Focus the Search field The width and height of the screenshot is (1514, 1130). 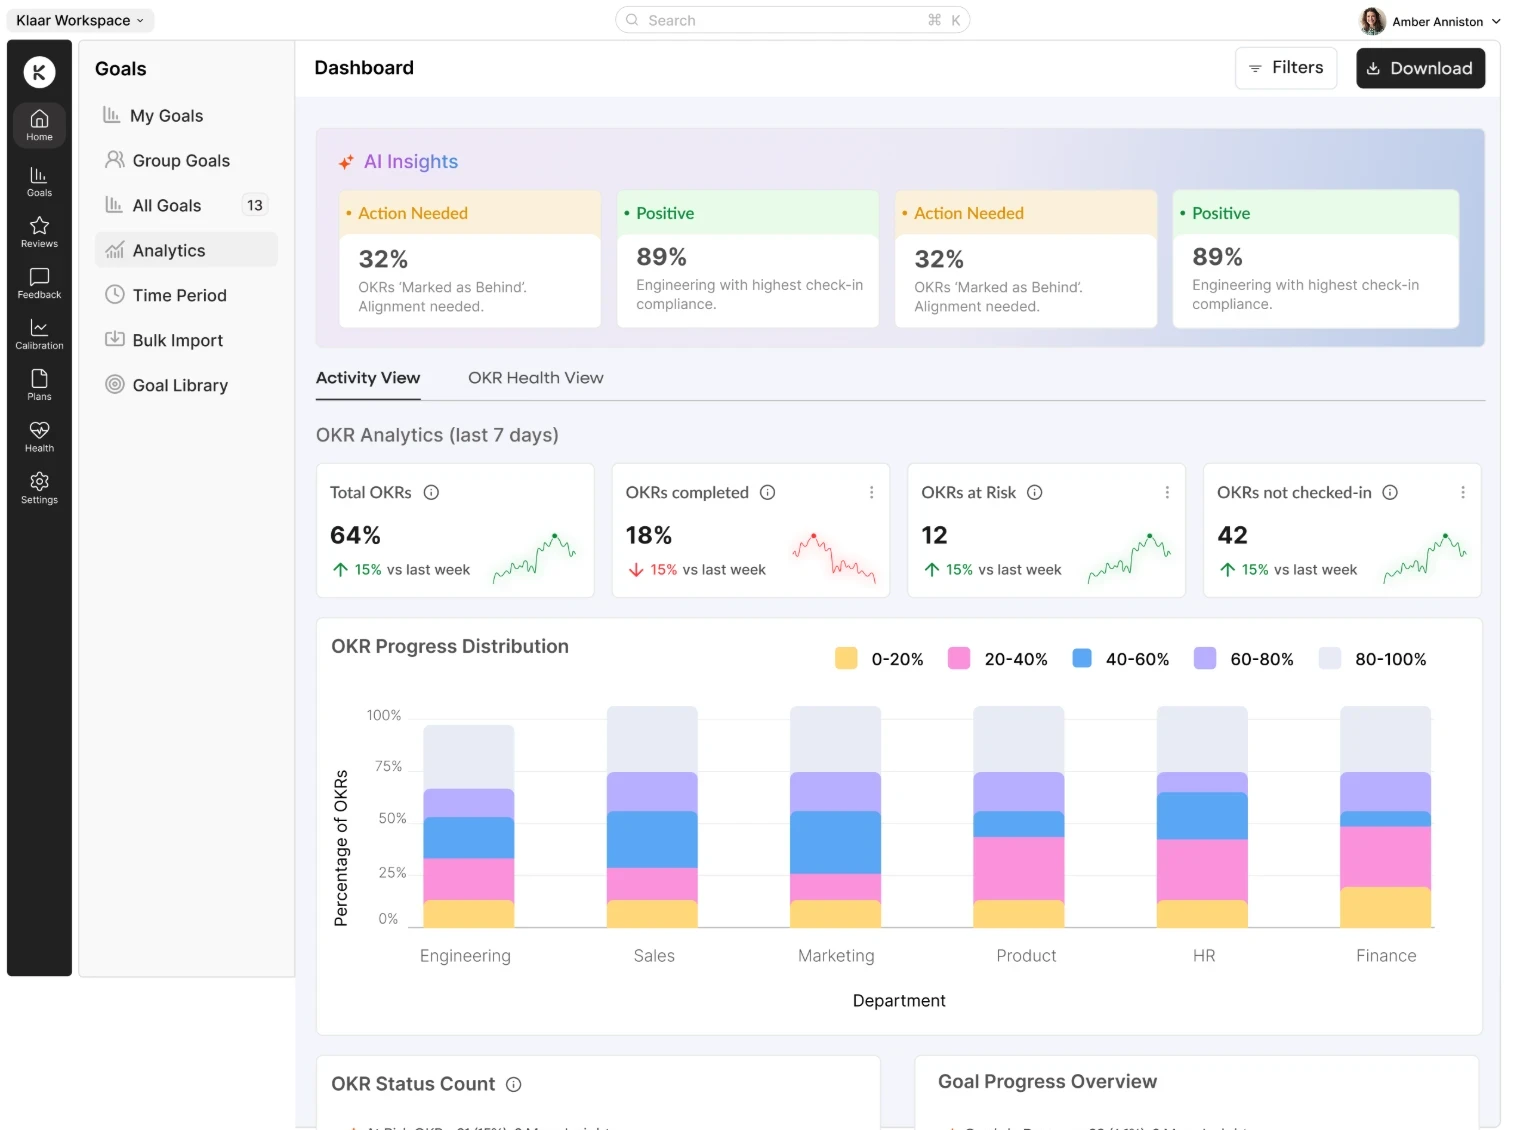click(792, 20)
